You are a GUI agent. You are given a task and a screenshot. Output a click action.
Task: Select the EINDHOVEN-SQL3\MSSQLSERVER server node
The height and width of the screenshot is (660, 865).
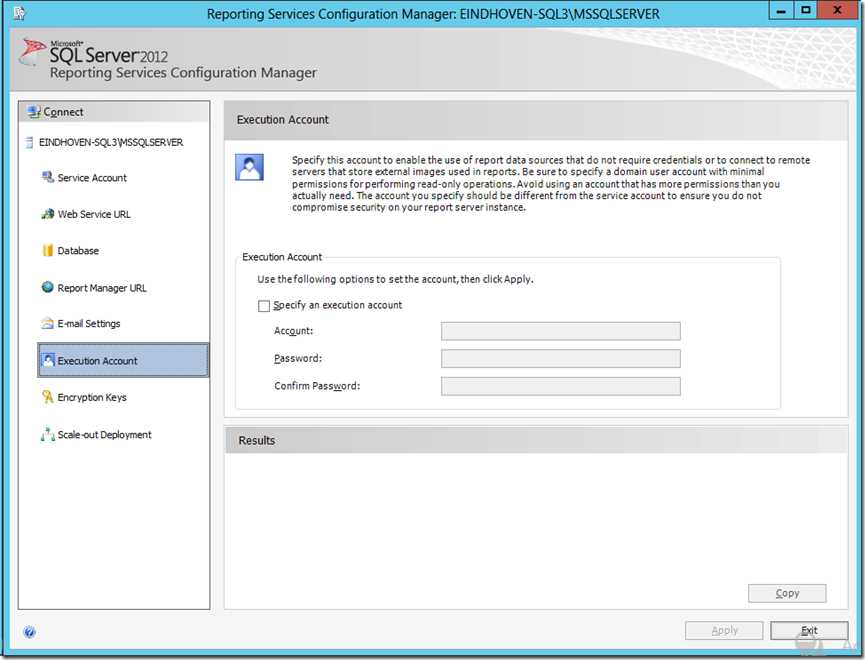coord(111,142)
